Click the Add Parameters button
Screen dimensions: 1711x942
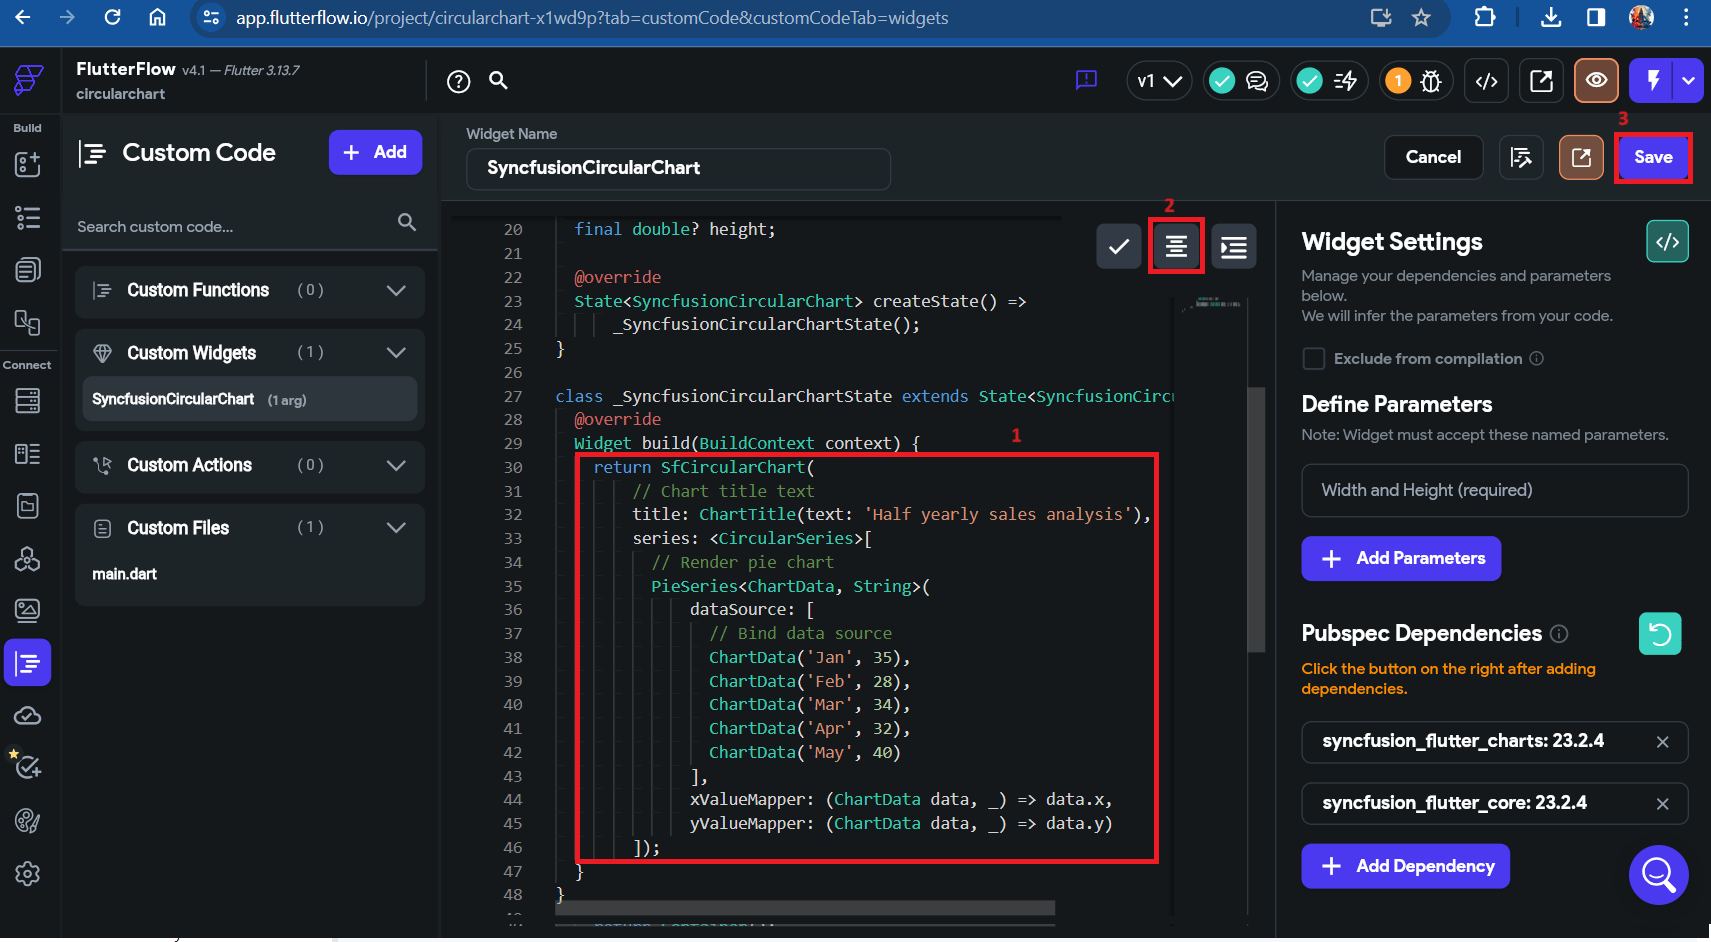tap(1401, 559)
